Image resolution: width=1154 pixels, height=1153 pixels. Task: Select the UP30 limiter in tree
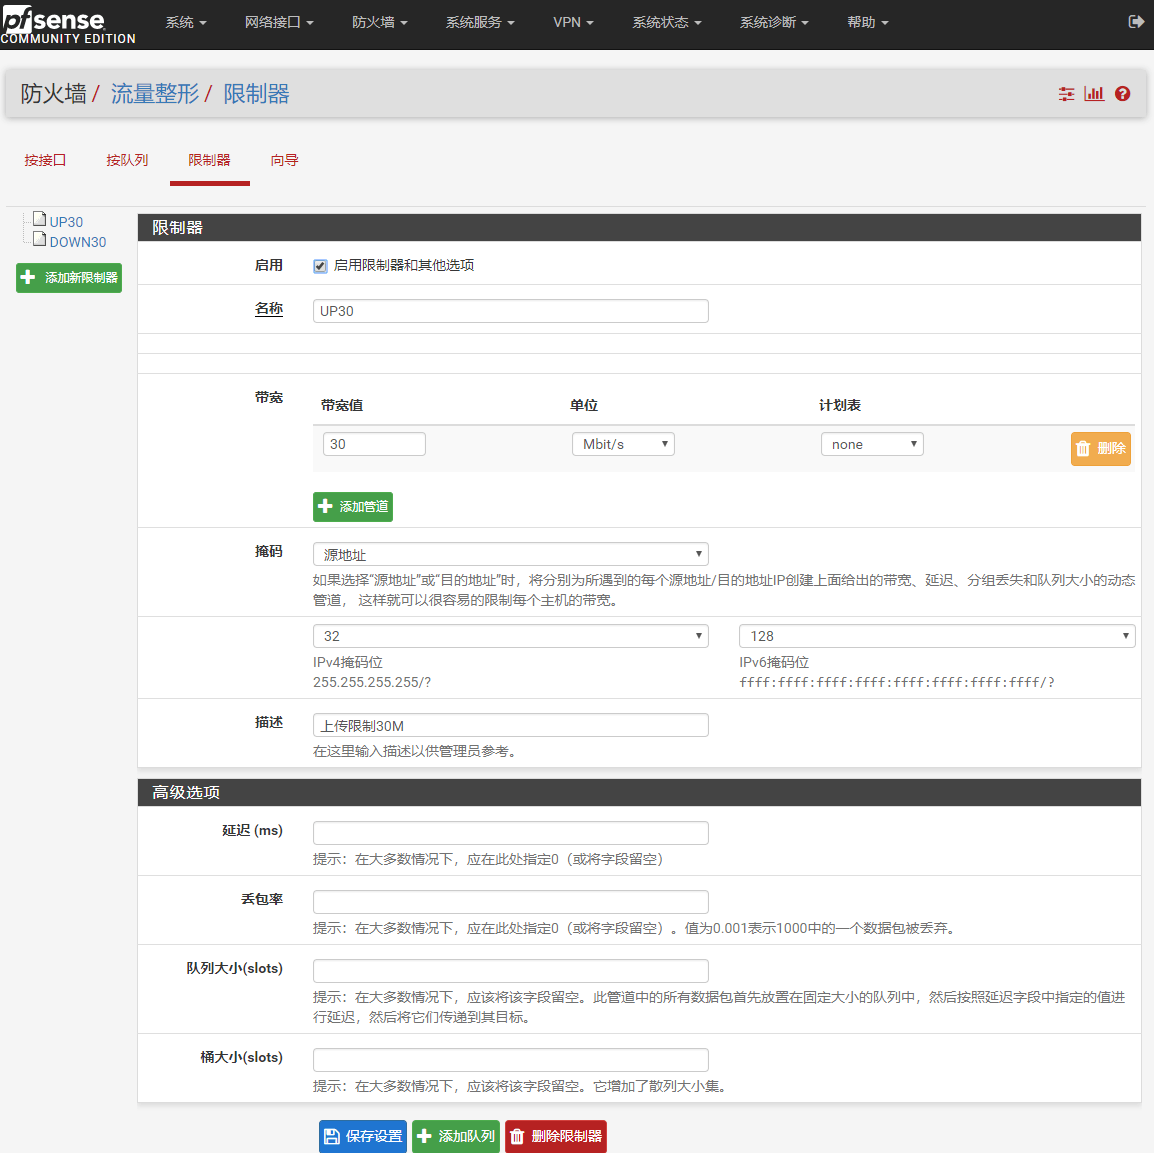tap(66, 222)
